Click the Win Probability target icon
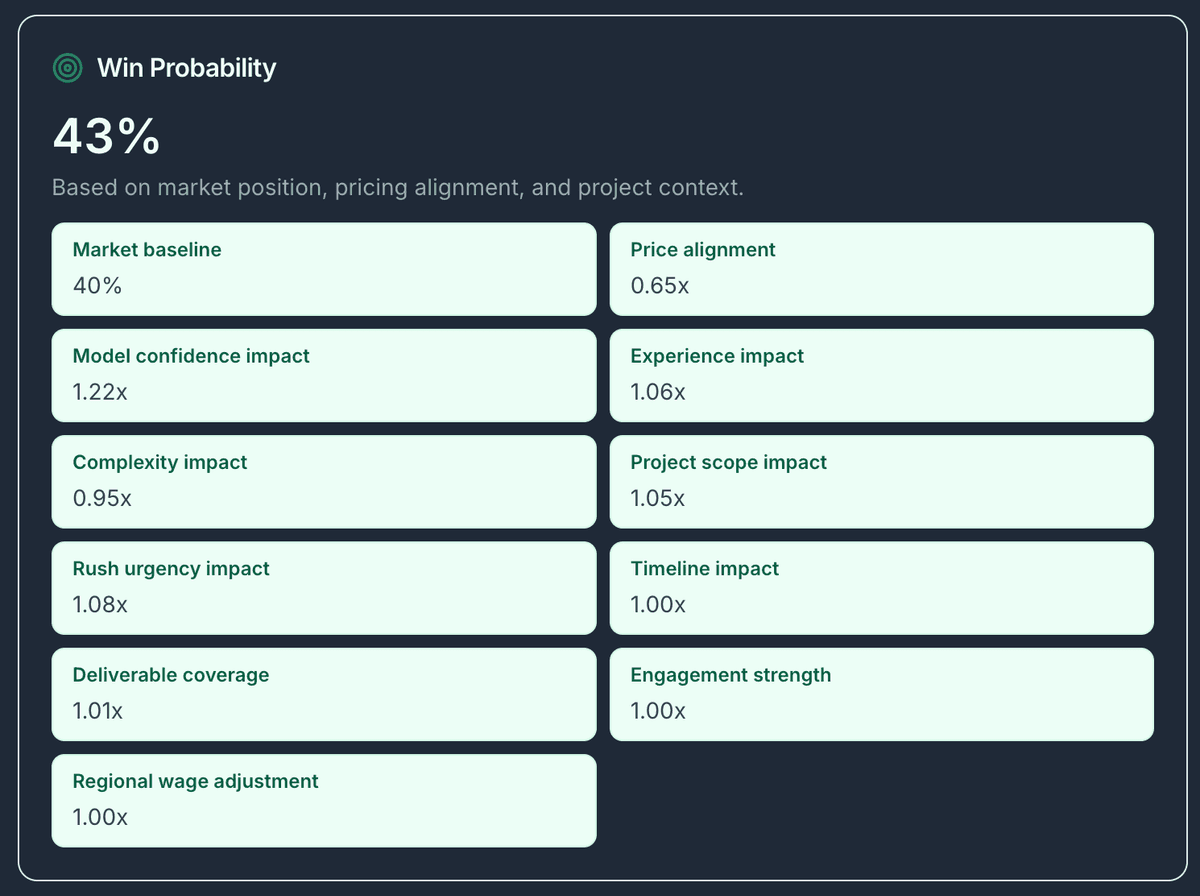The width and height of the screenshot is (1200, 896). 67,68
